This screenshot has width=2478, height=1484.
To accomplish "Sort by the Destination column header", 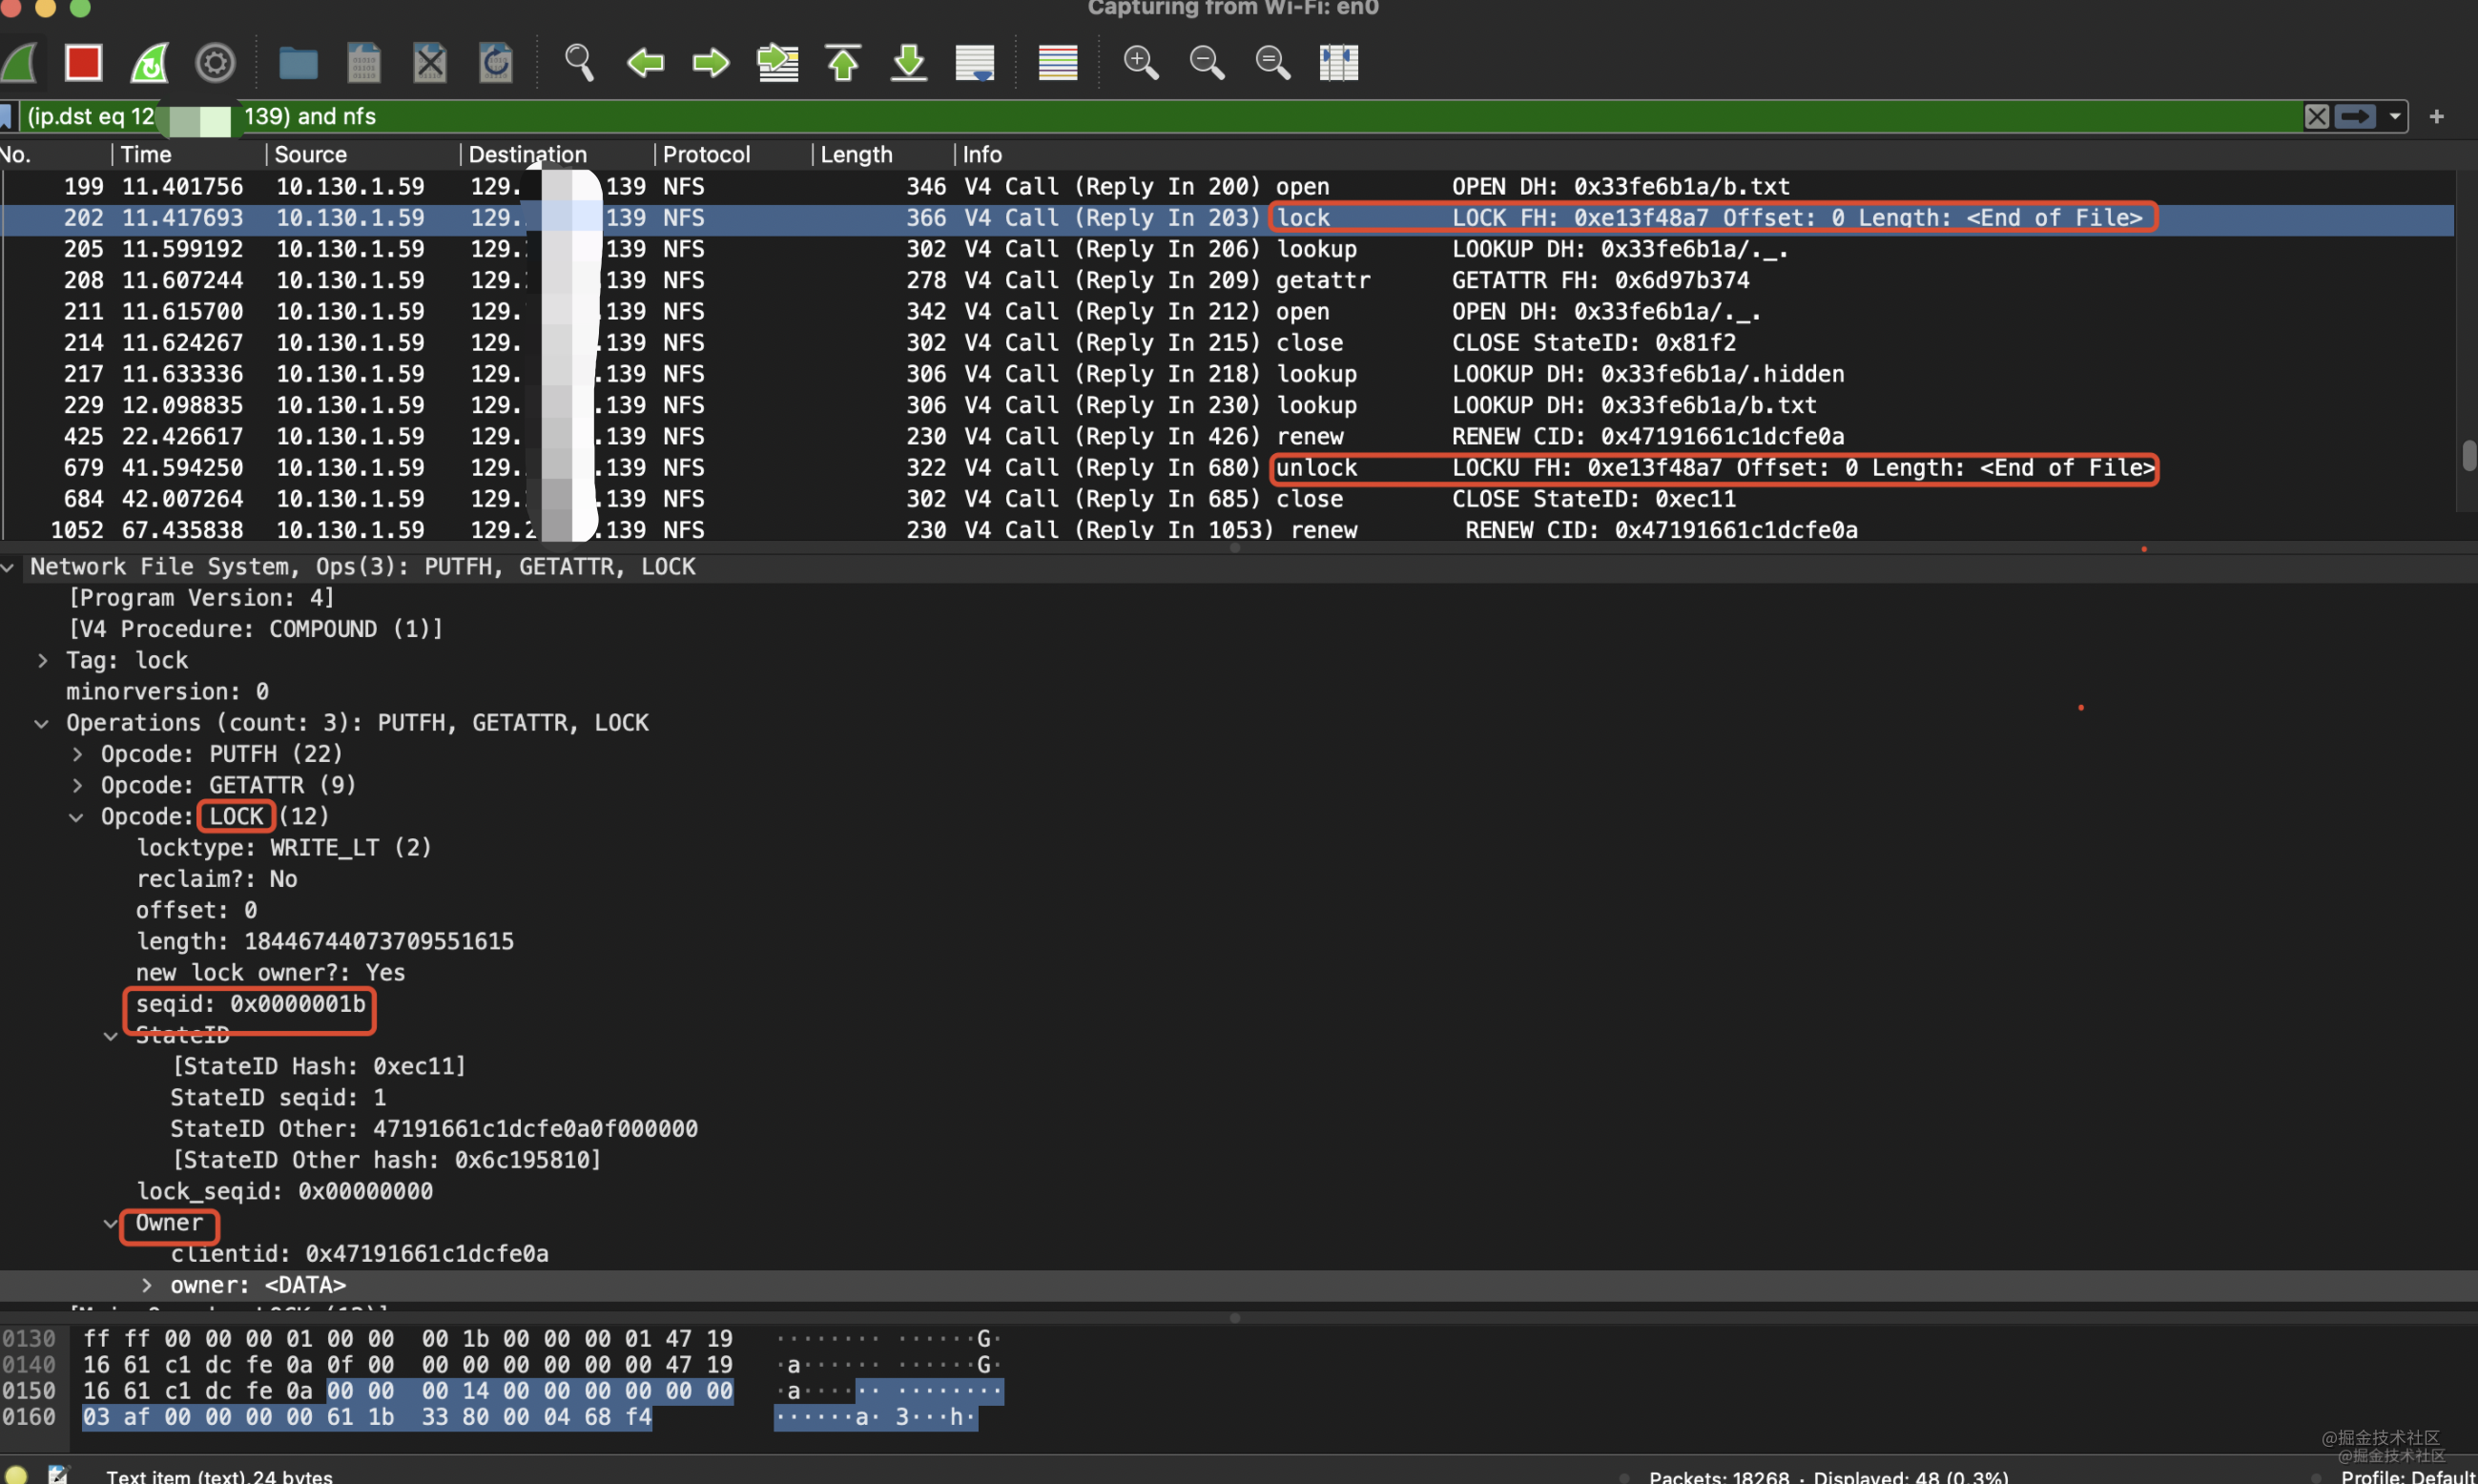I will coord(557,154).
